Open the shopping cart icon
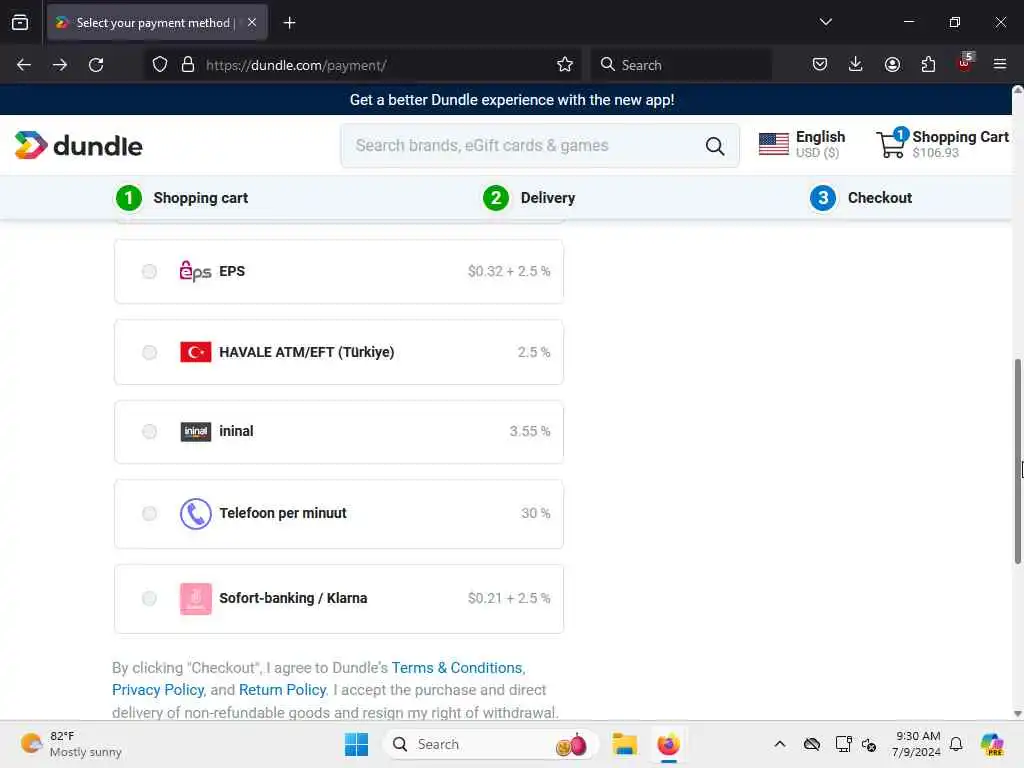Image resolution: width=1024 pixels, height=768 pixels. (891, 144)
